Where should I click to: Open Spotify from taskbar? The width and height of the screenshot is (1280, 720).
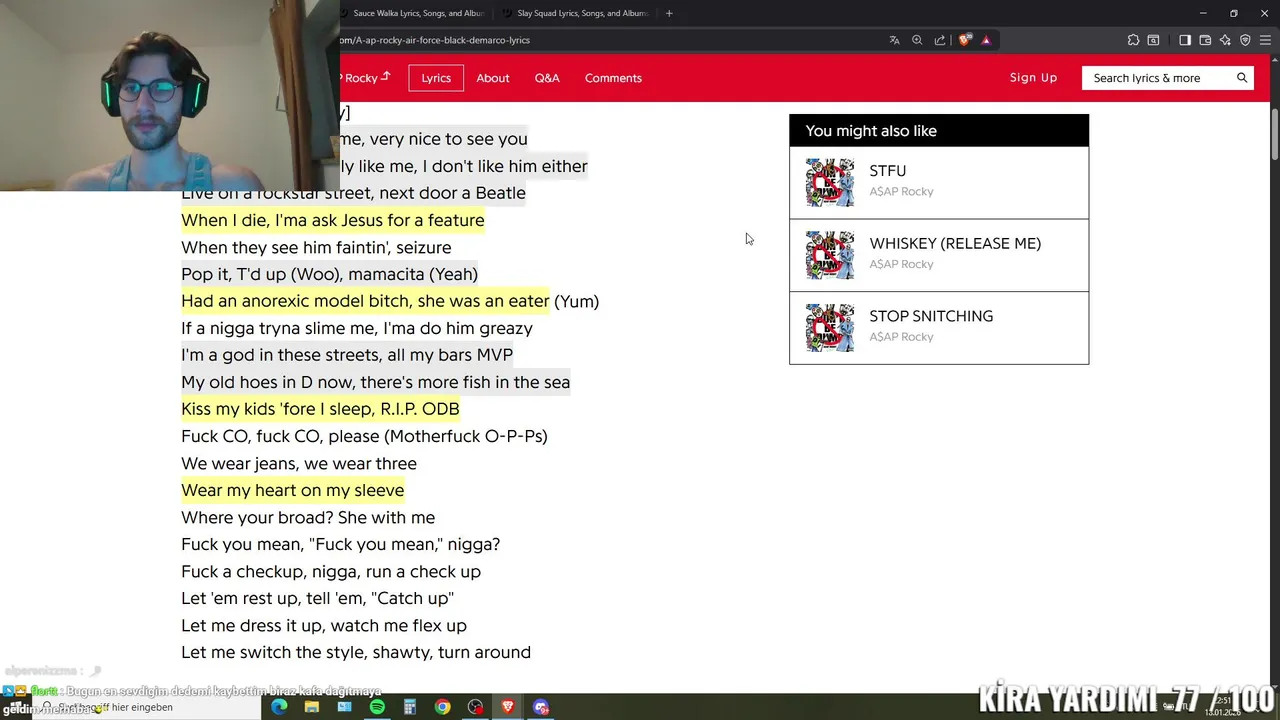coord(377,707)
